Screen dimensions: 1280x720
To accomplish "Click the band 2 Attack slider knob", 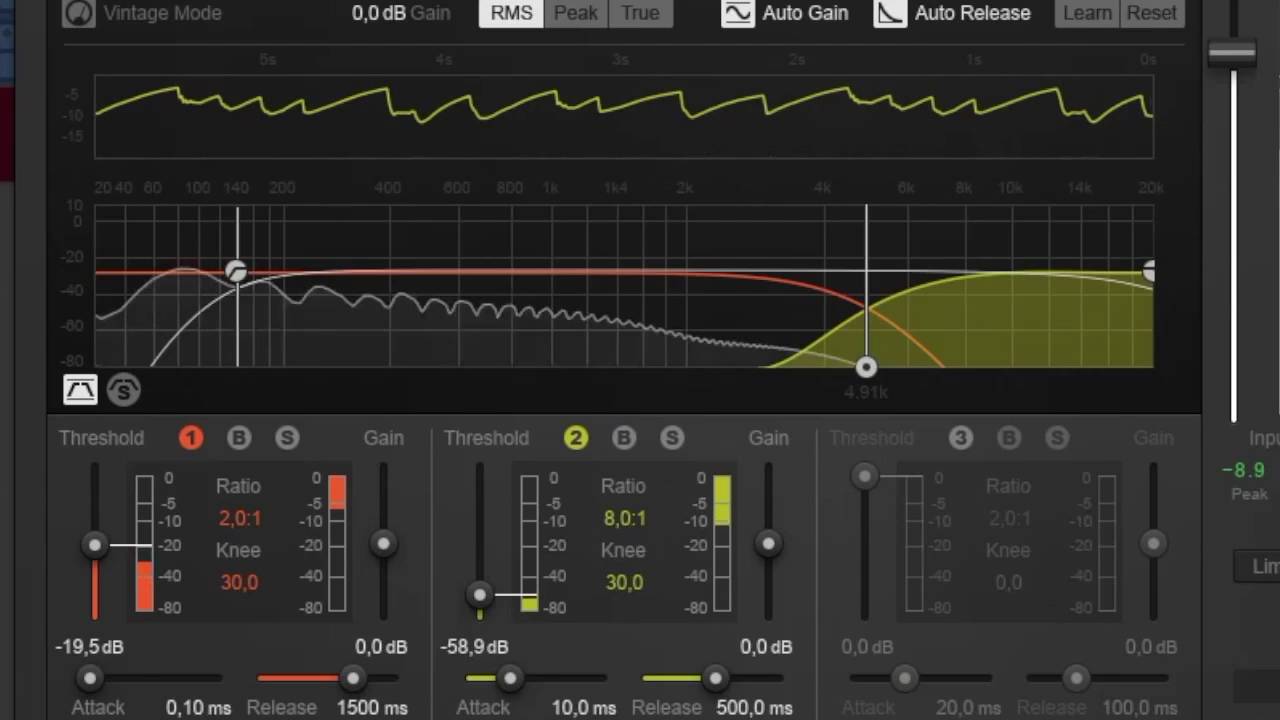I will click(x=510, y=679).
